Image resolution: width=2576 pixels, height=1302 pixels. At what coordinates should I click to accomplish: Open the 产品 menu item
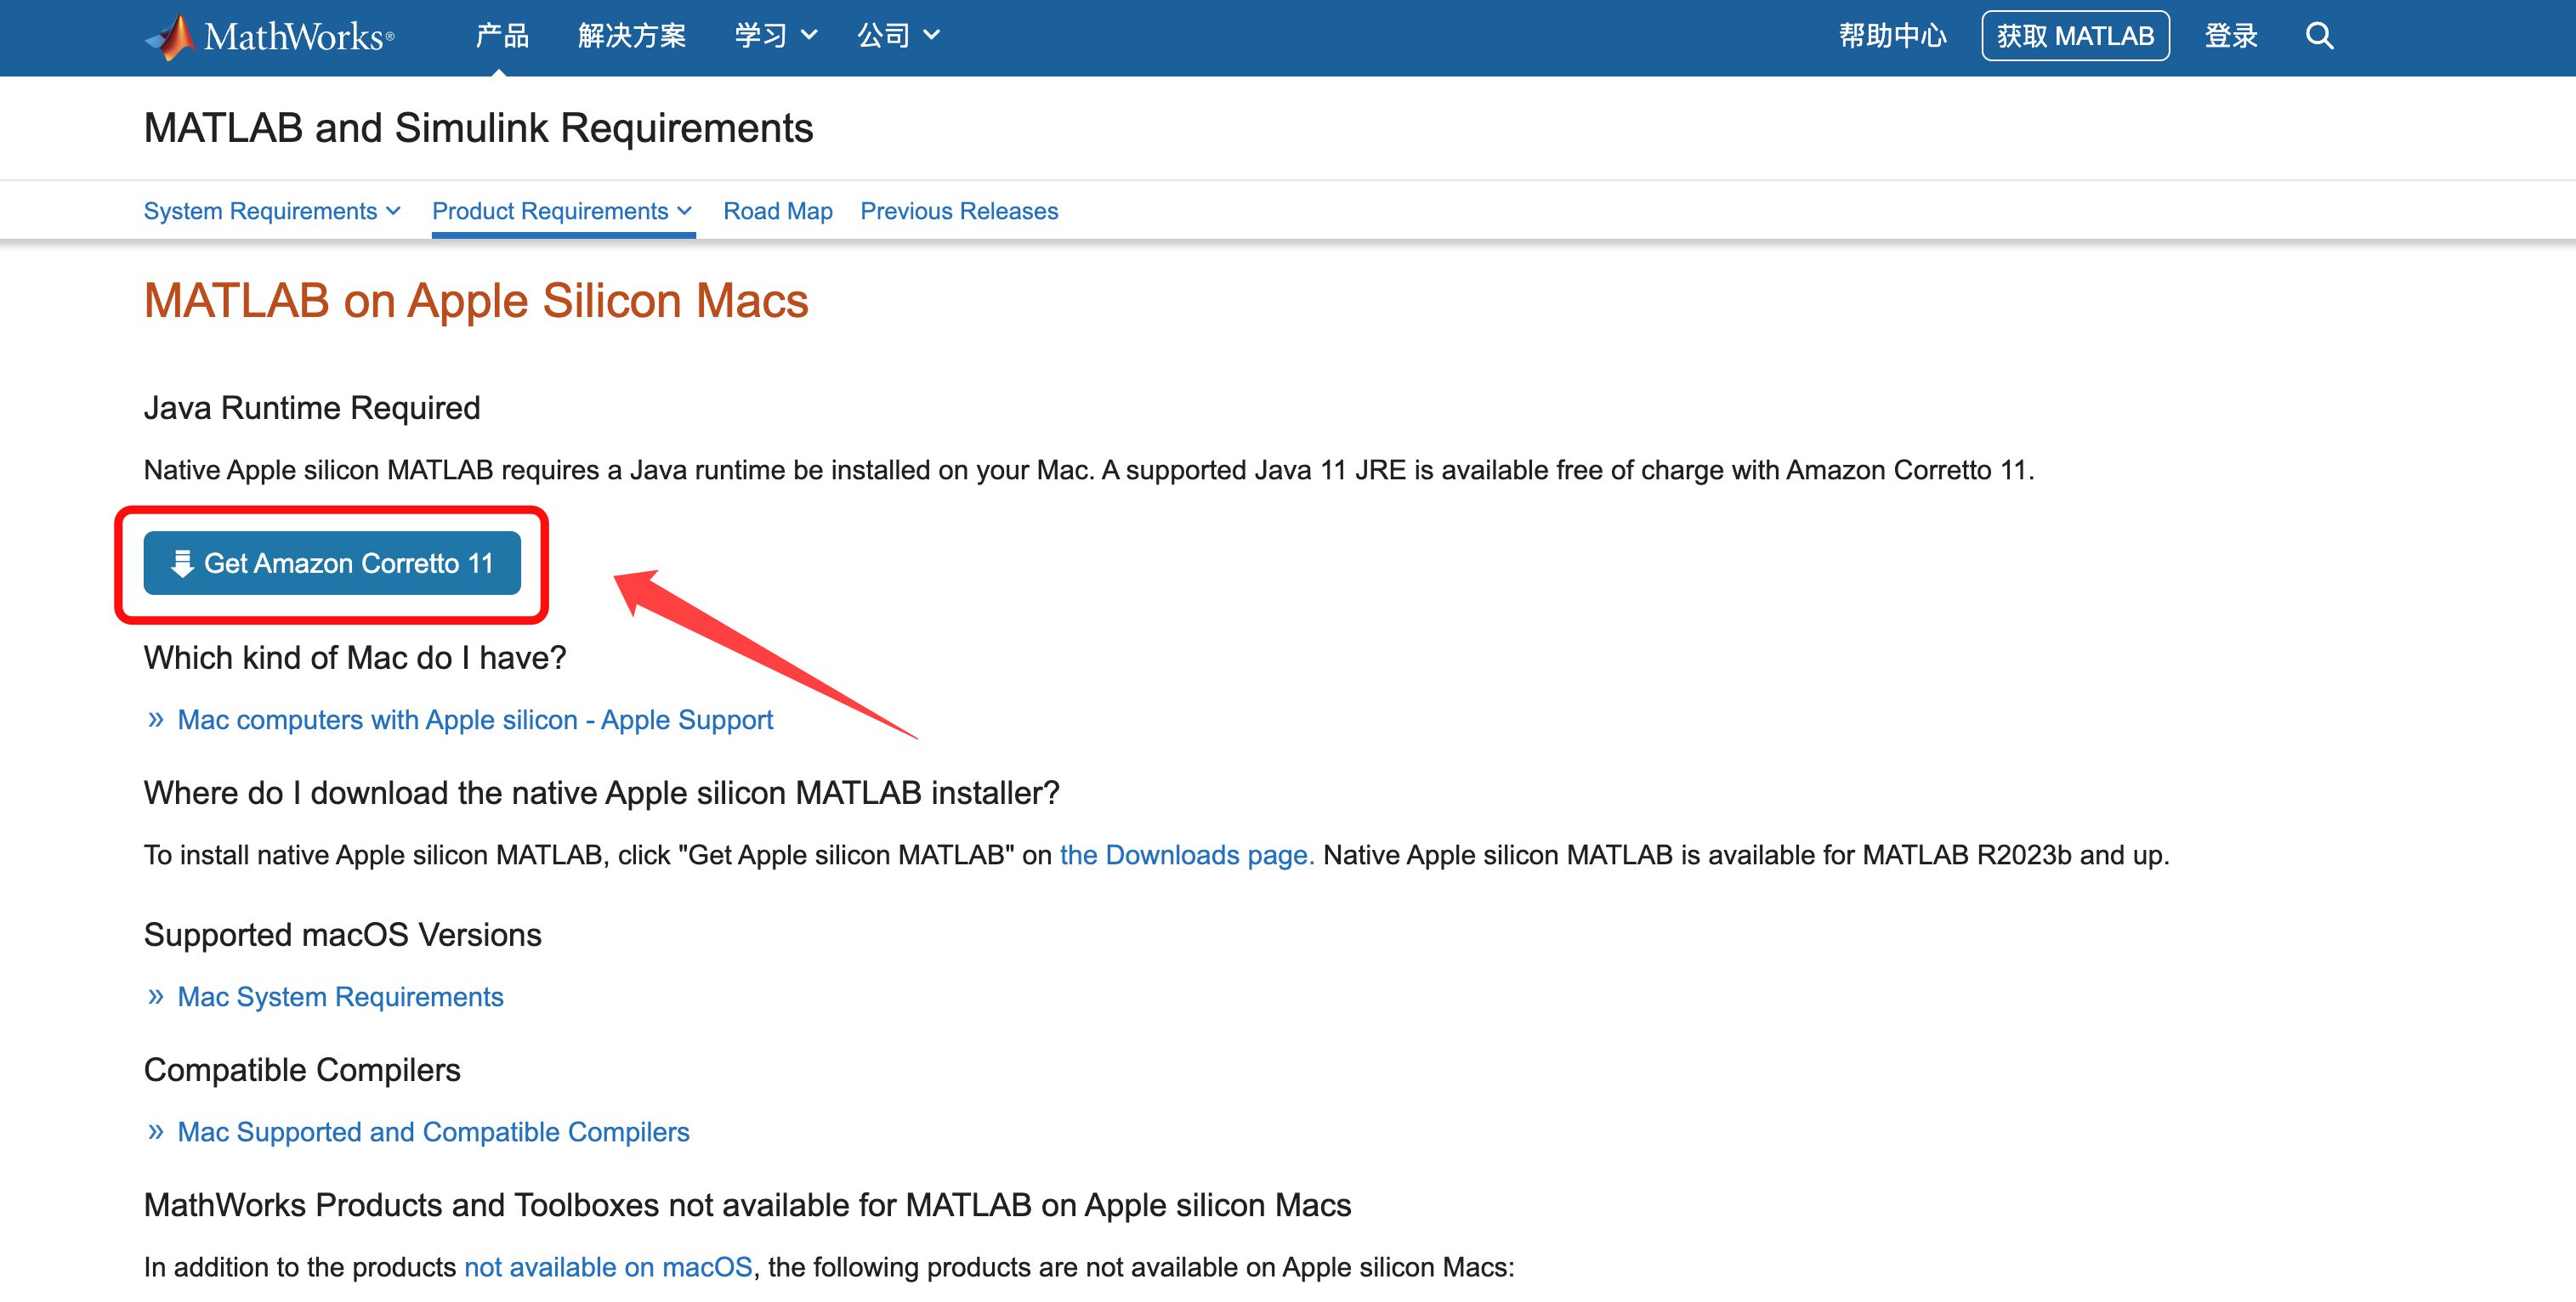[x=502, y=37]
